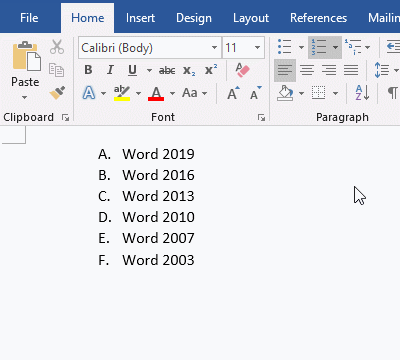Open bullet library dropdown arrow

[x=301, y=47]
